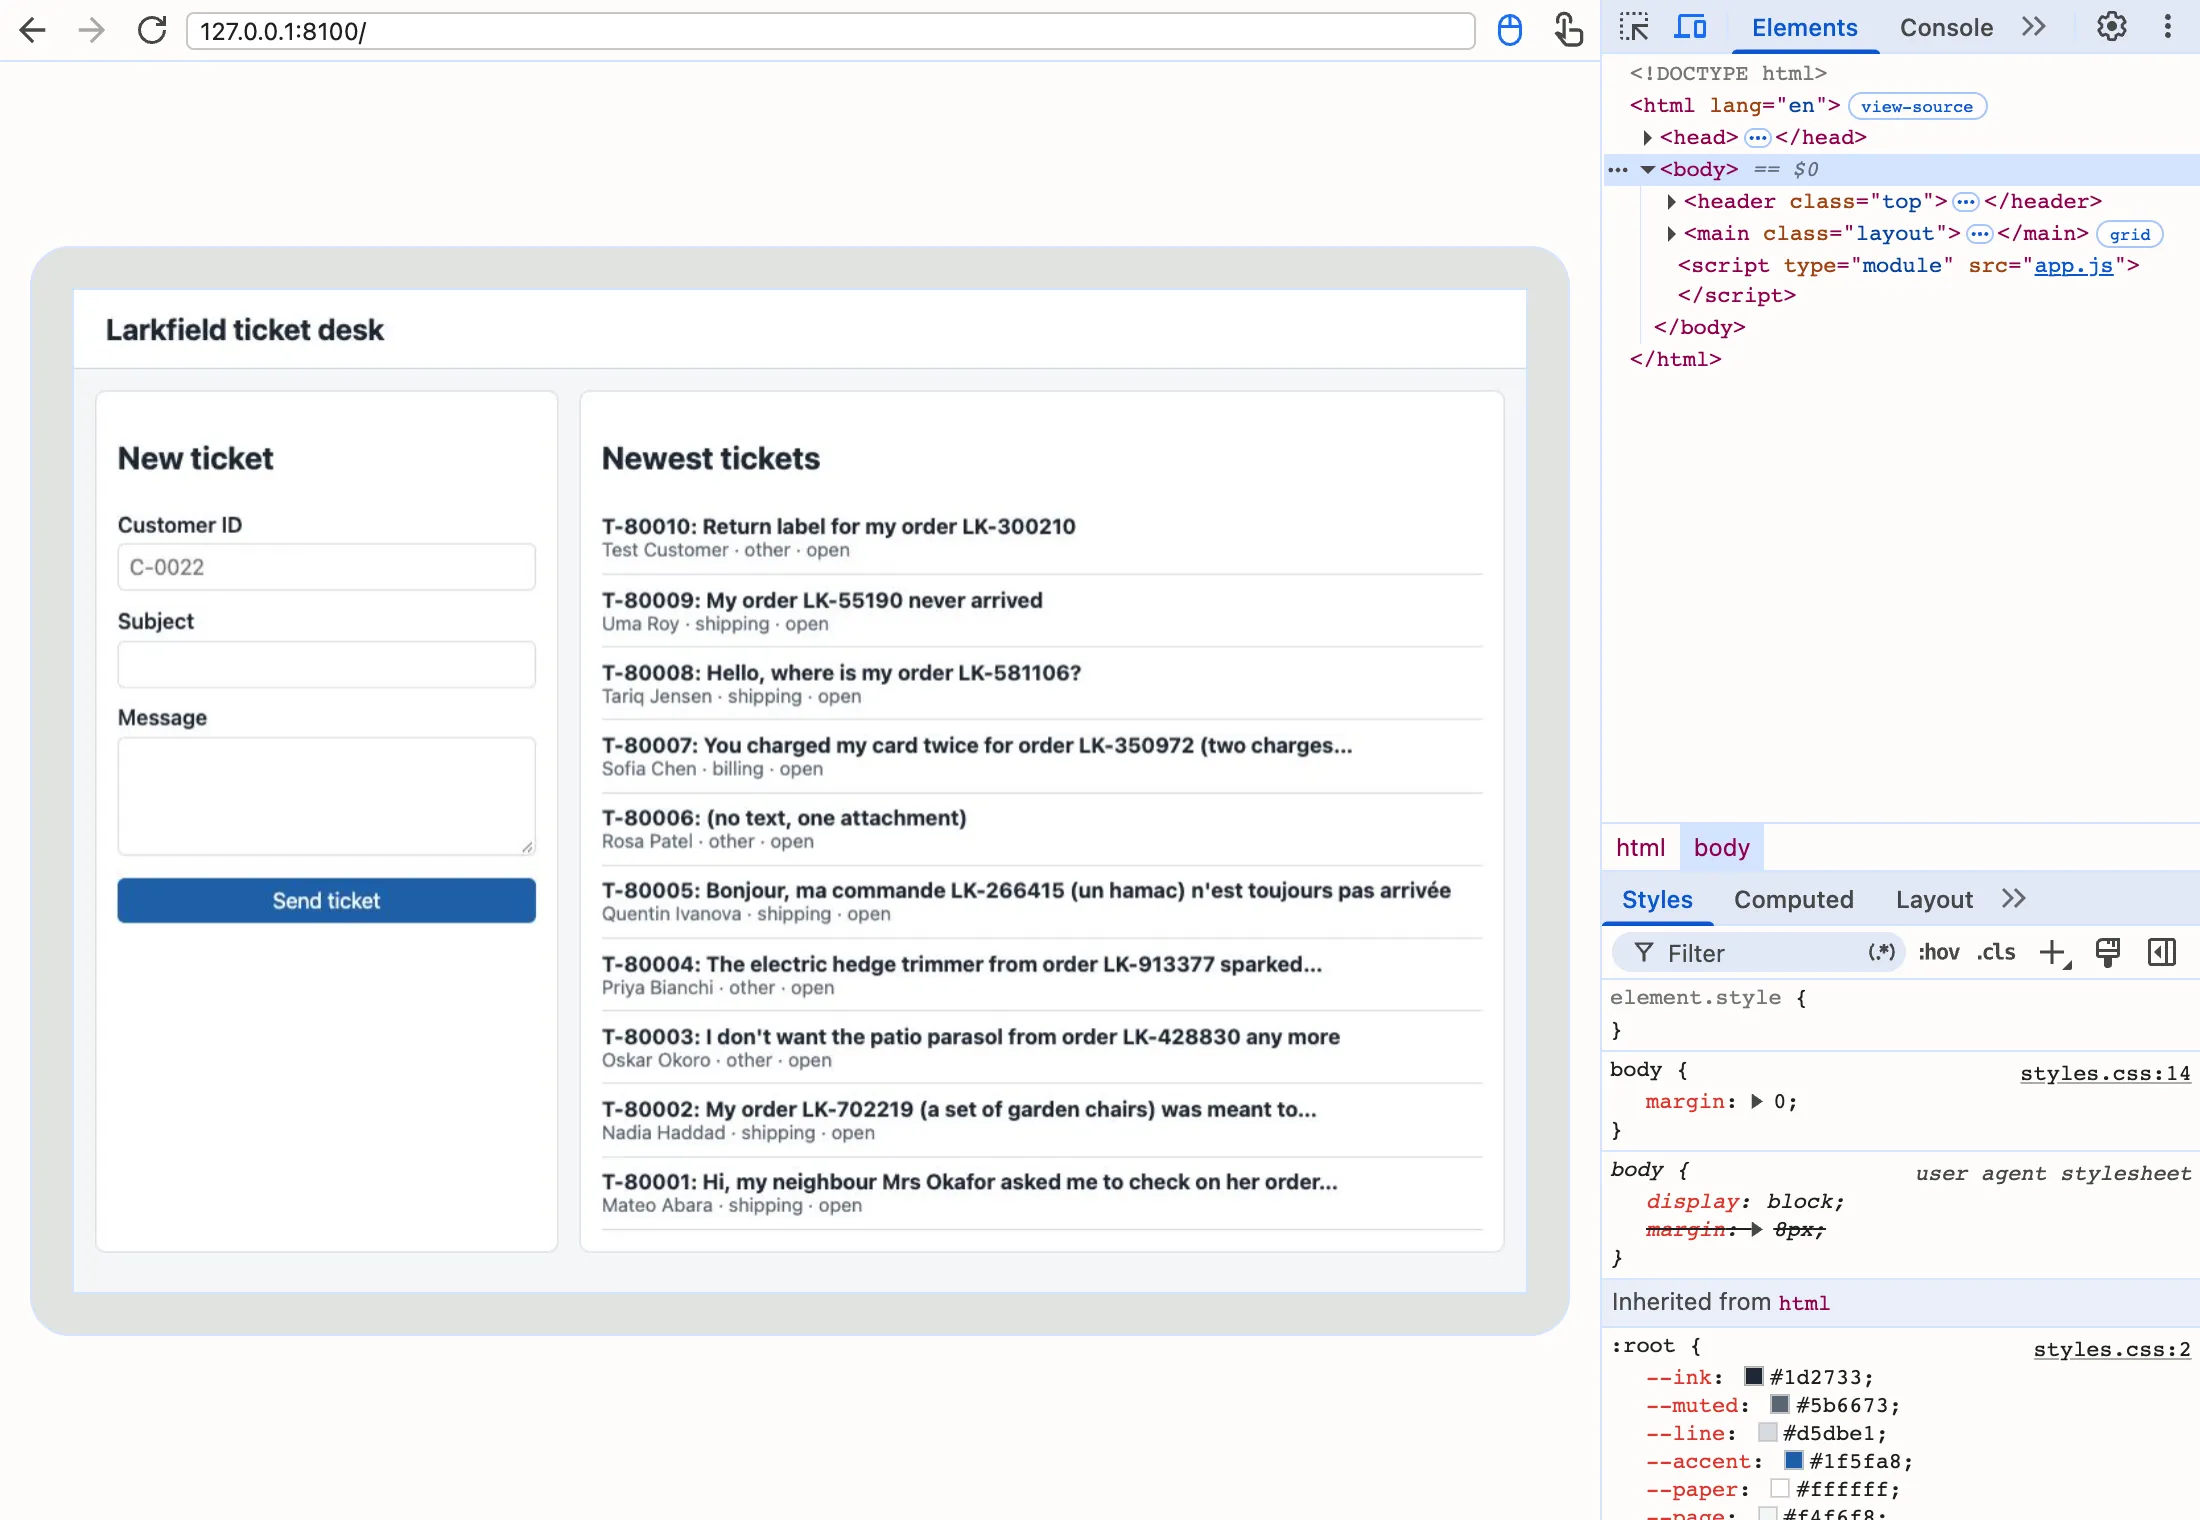Show more DevTools tabs chevron
Image resolution: width=2200 pixels, height=1520 pixels.
[x=2033, y=27]
